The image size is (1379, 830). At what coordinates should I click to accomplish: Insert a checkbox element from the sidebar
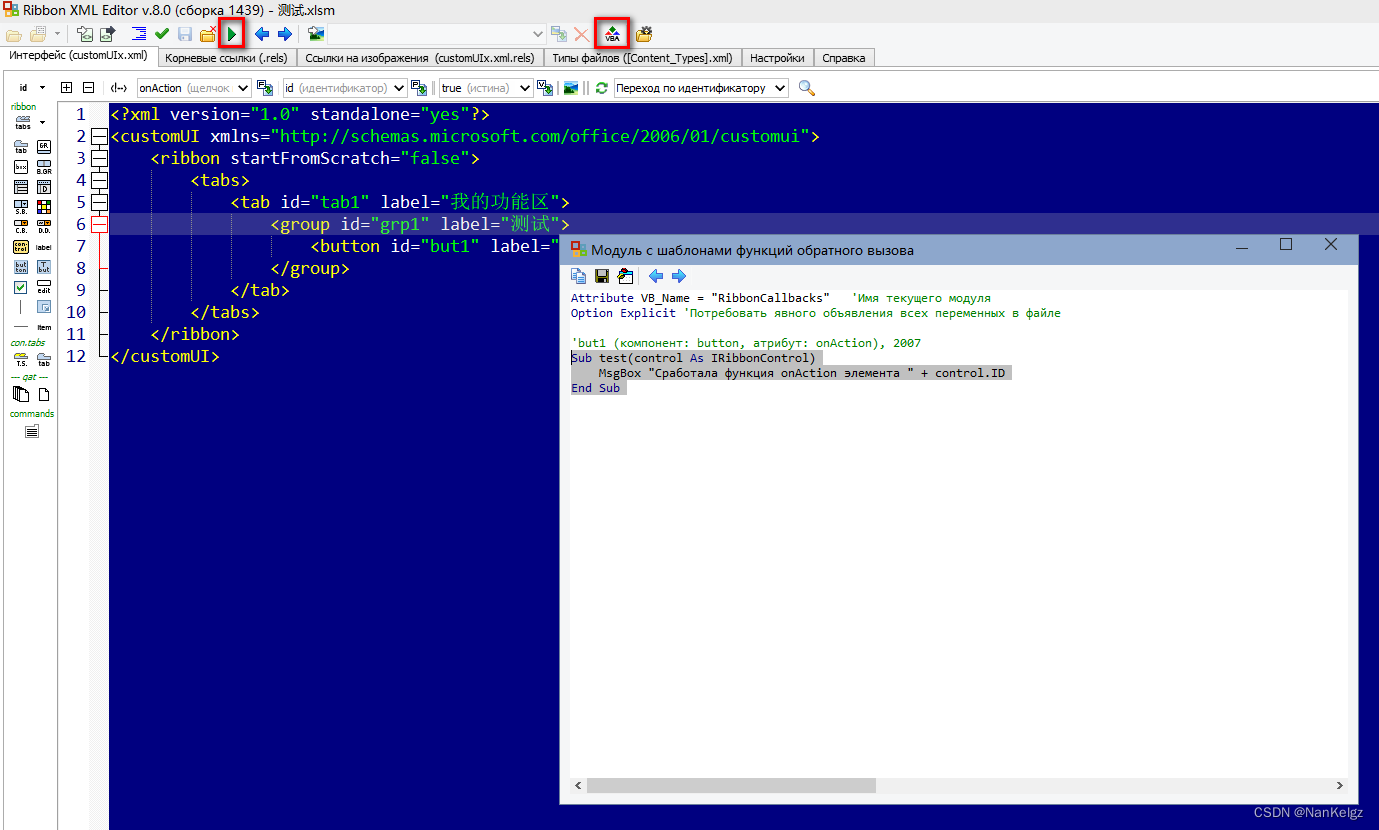click(x=21, y=287)
